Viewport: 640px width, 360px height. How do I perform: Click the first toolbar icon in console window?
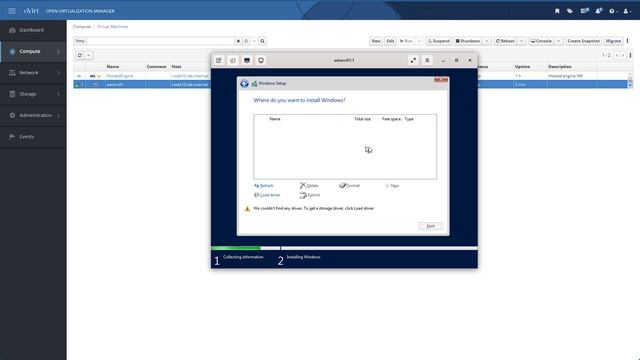click(219, 60)
